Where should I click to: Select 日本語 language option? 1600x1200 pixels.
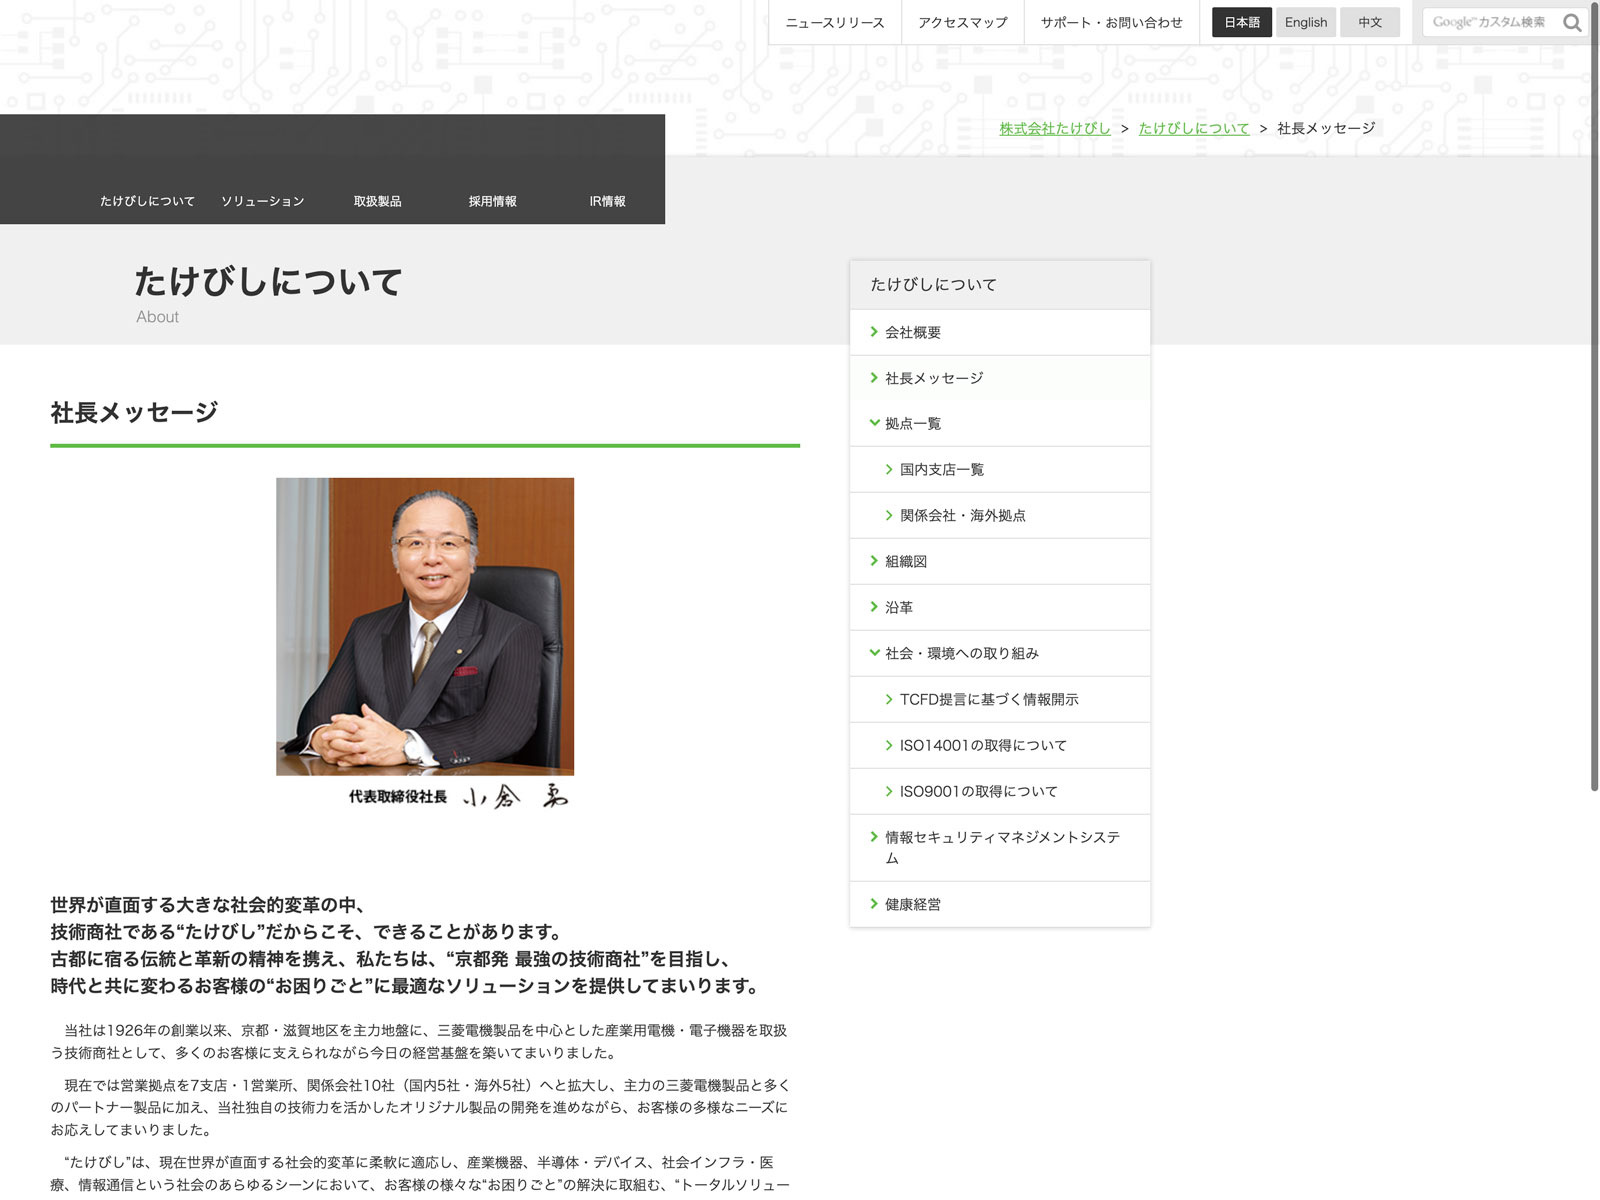point(1241,22)
